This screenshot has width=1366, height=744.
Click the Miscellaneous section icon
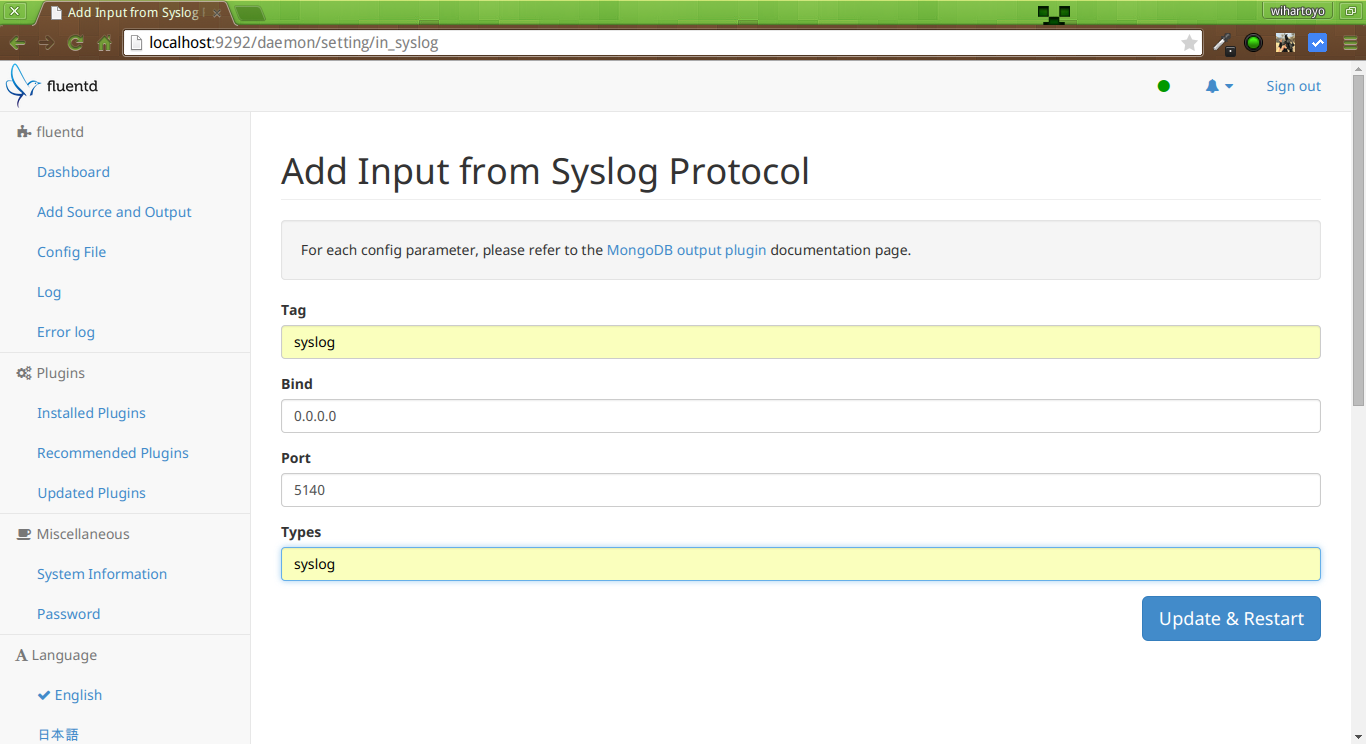coord(22,533)
